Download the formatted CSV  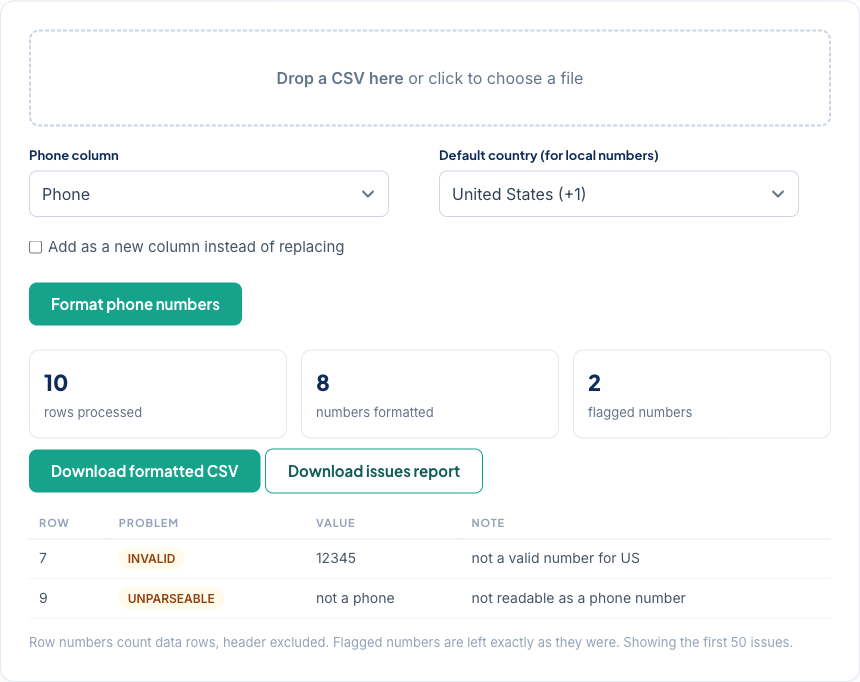pos(145,471)
